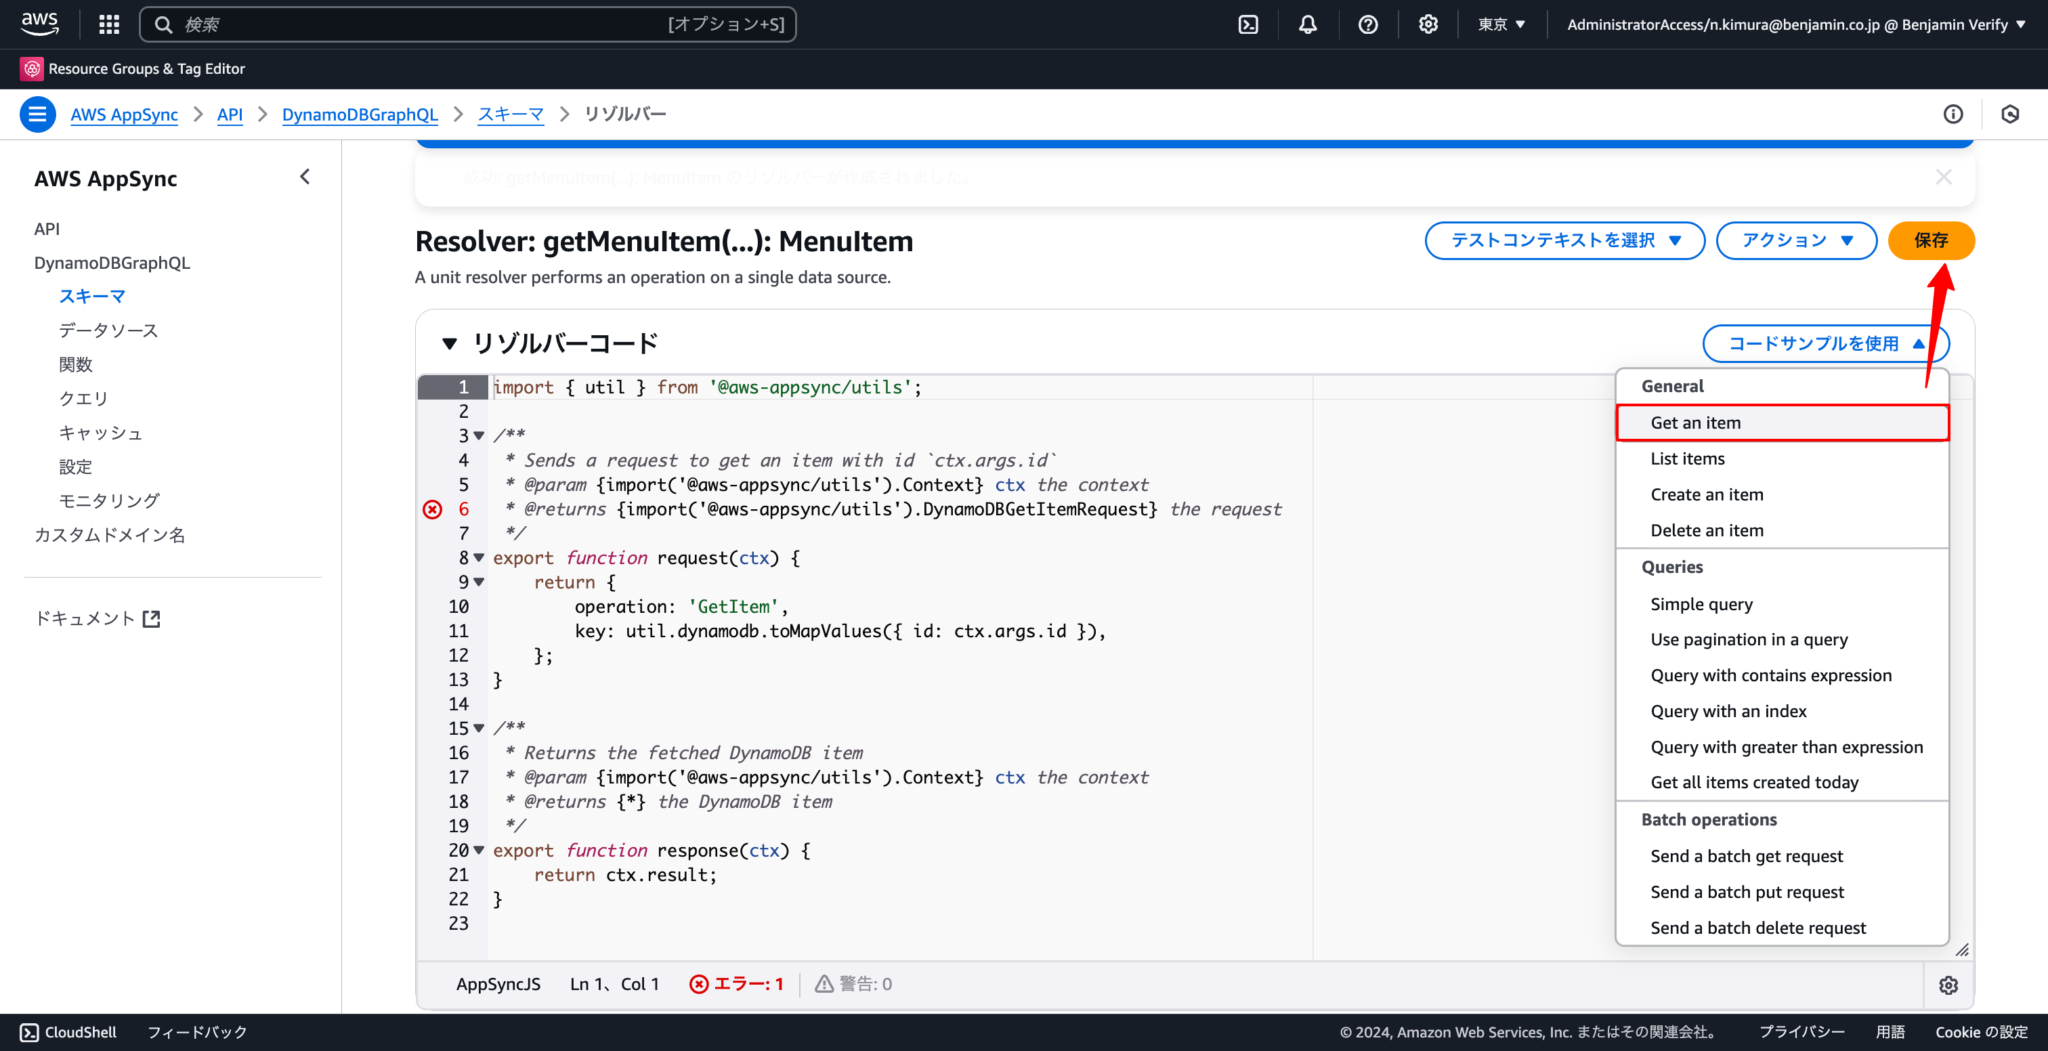Open the hamburger navigation menu
This screenshot has width=2048, height=1051.
37,114
